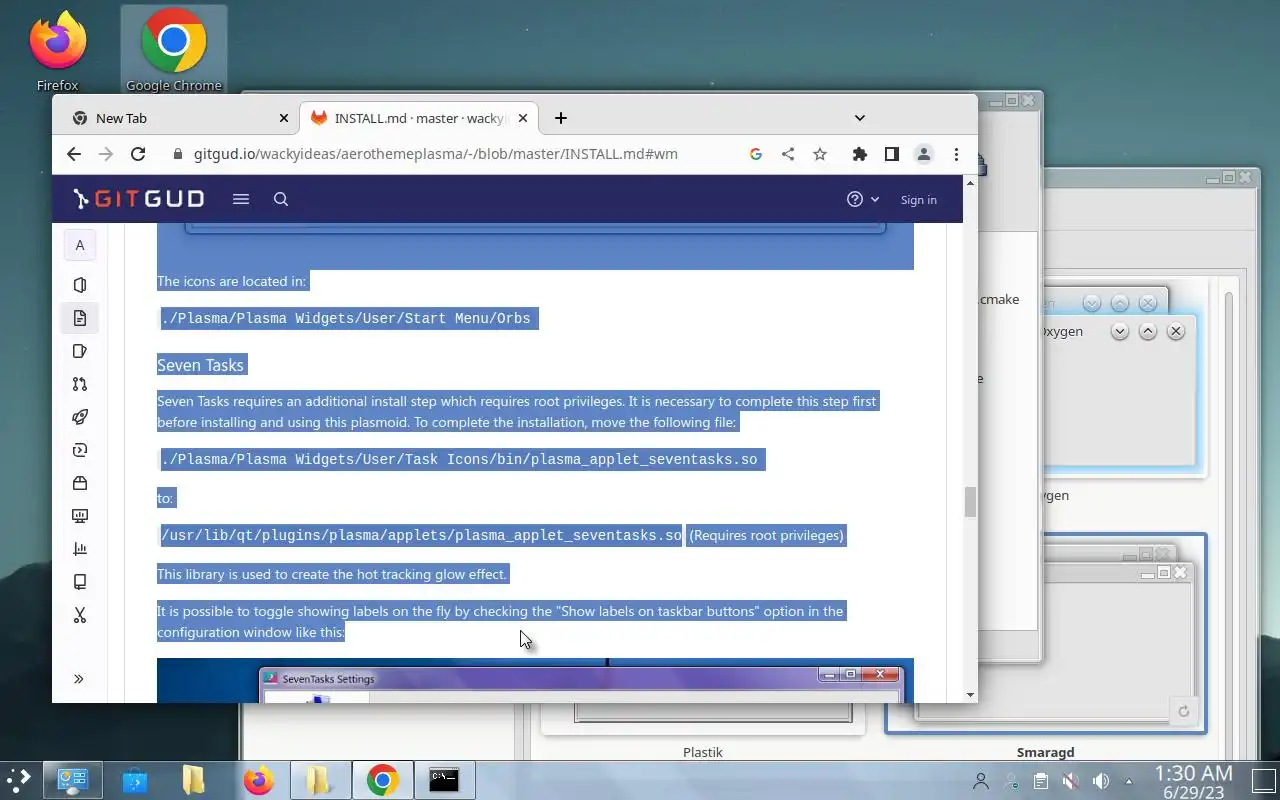Click the page scrollbar up arrow
Screen dimensions: 1280x800
pyautogui.click(x=970, y=183)
